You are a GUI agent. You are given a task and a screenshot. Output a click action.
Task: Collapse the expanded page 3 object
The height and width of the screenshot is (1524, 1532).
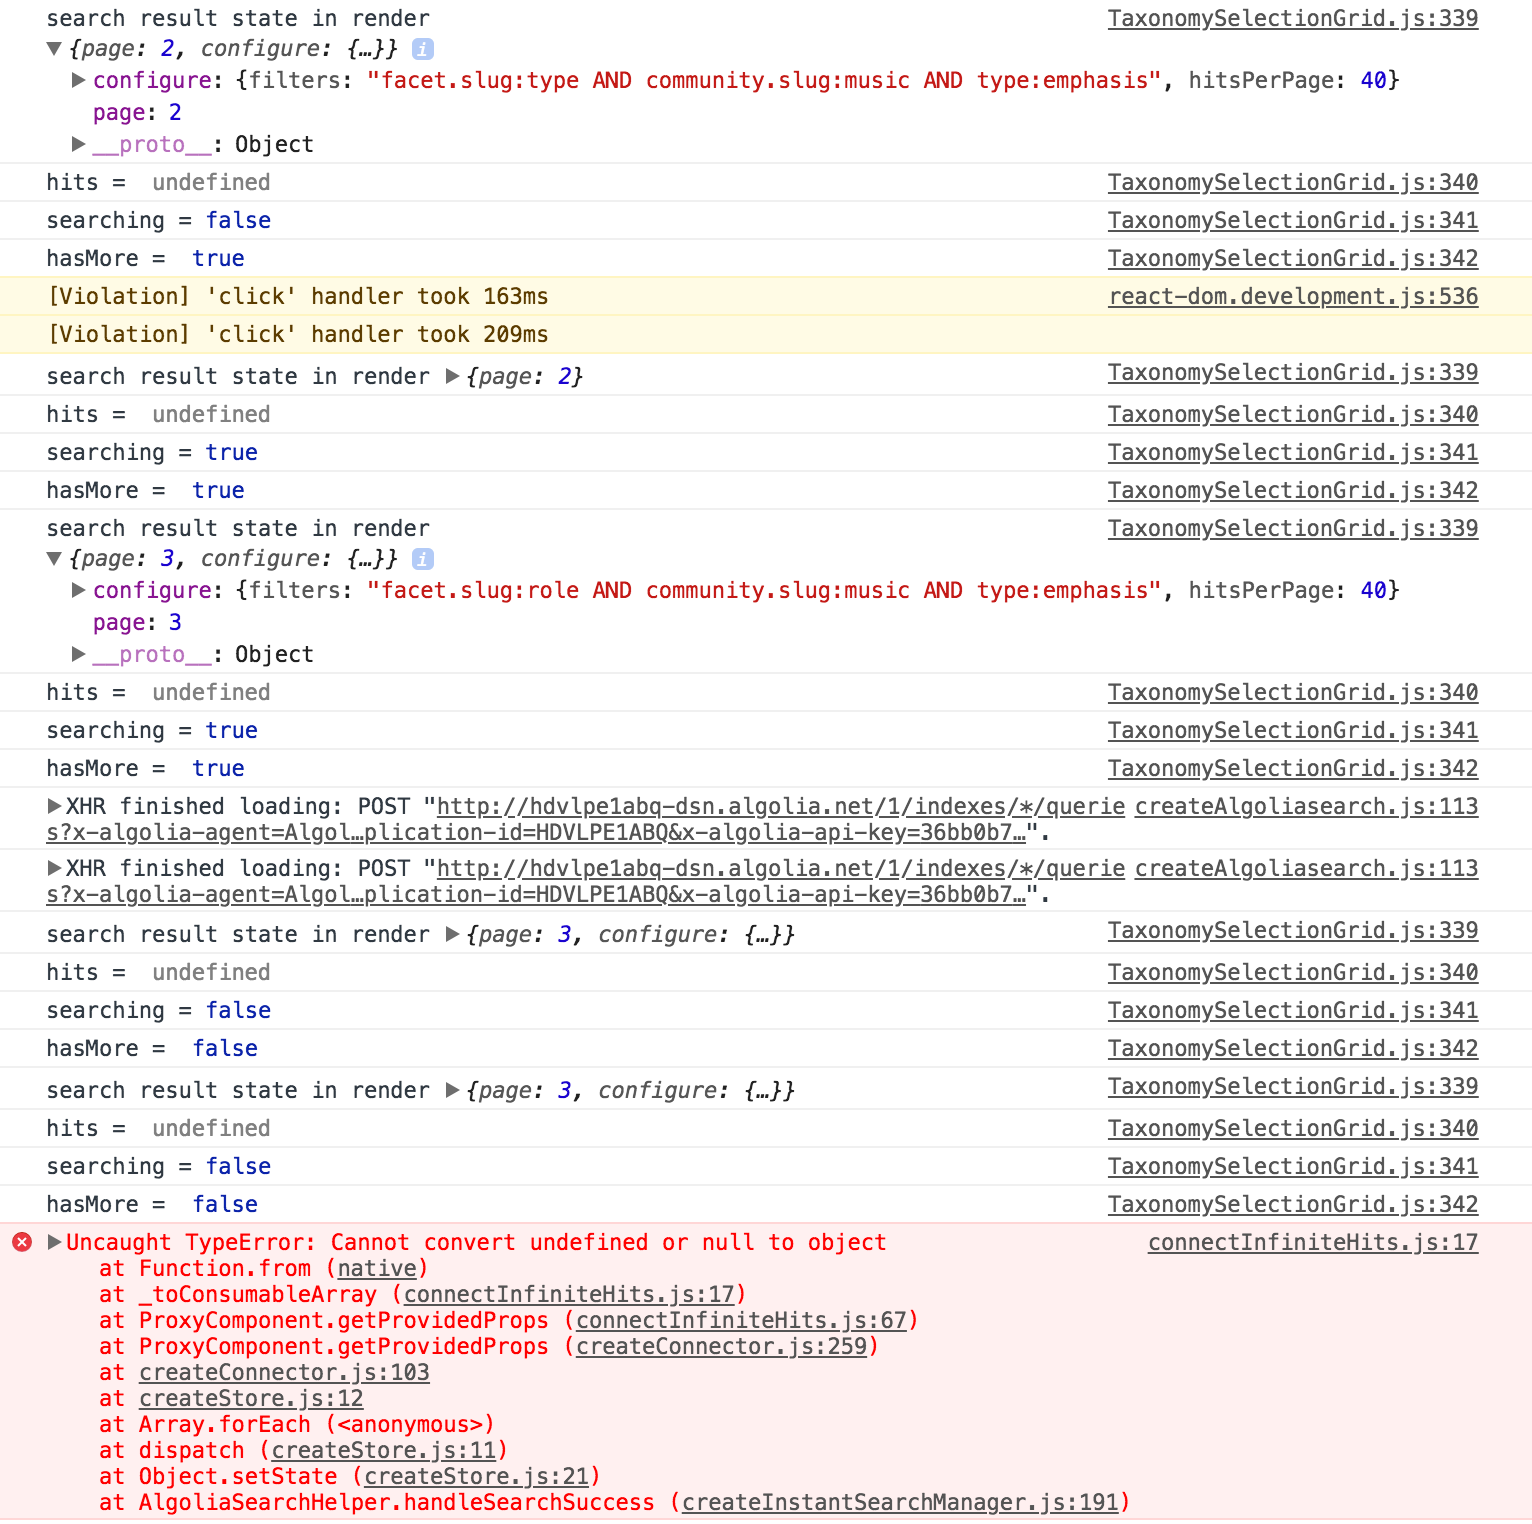coord(55,558)
